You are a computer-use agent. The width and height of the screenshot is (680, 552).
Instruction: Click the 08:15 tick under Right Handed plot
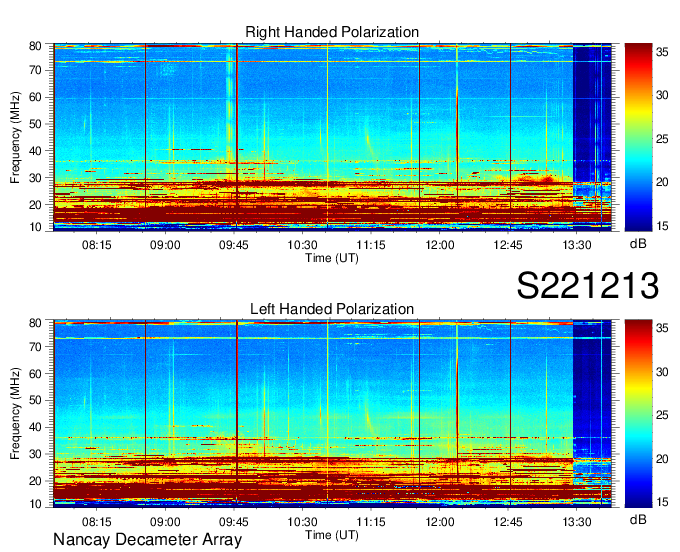[97, 245]
